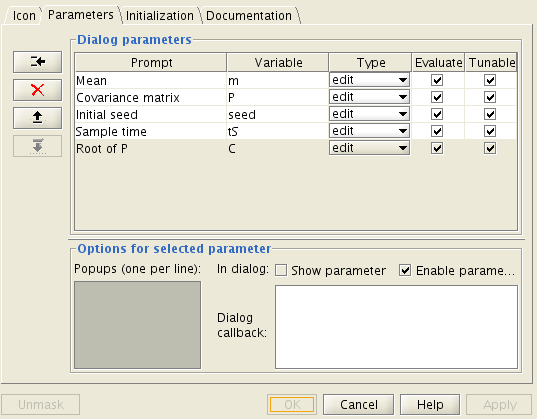
Task: Go to the Documentation tab
Action: tap(249, 16)
